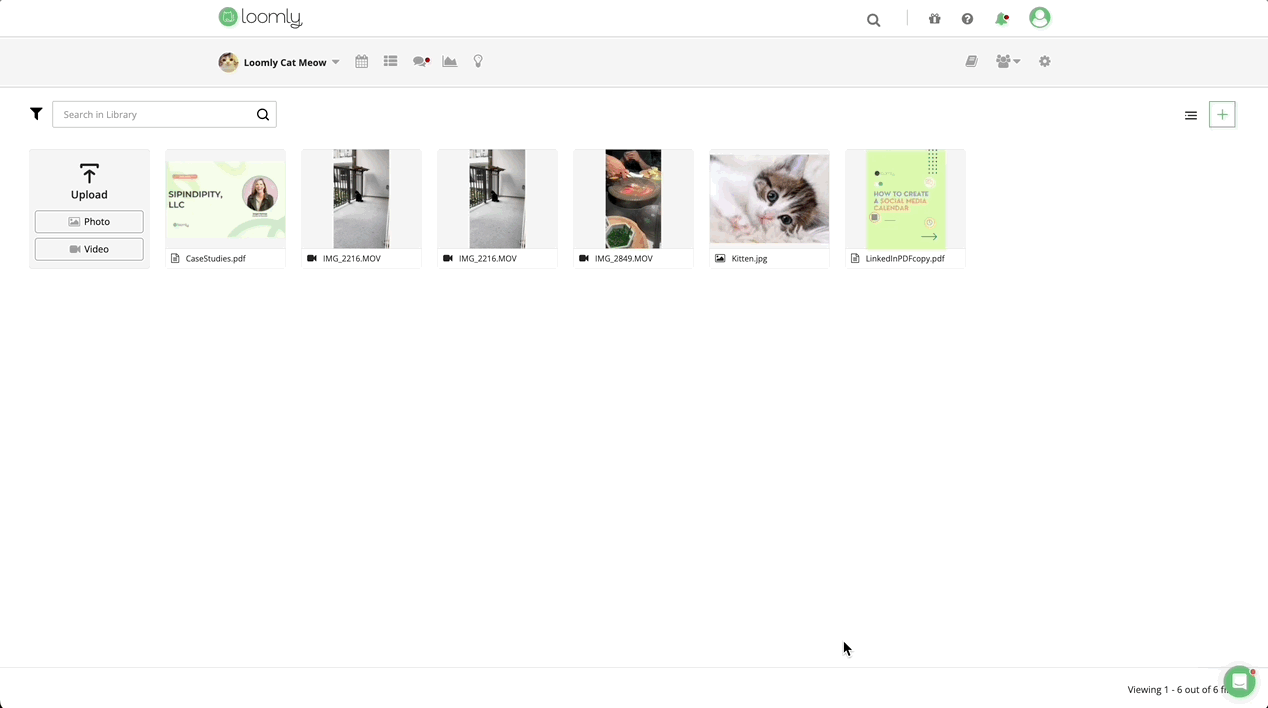Add new asset with the green plus button
The height and width of the screenshot is (708, 1268).
point(1222,114)
